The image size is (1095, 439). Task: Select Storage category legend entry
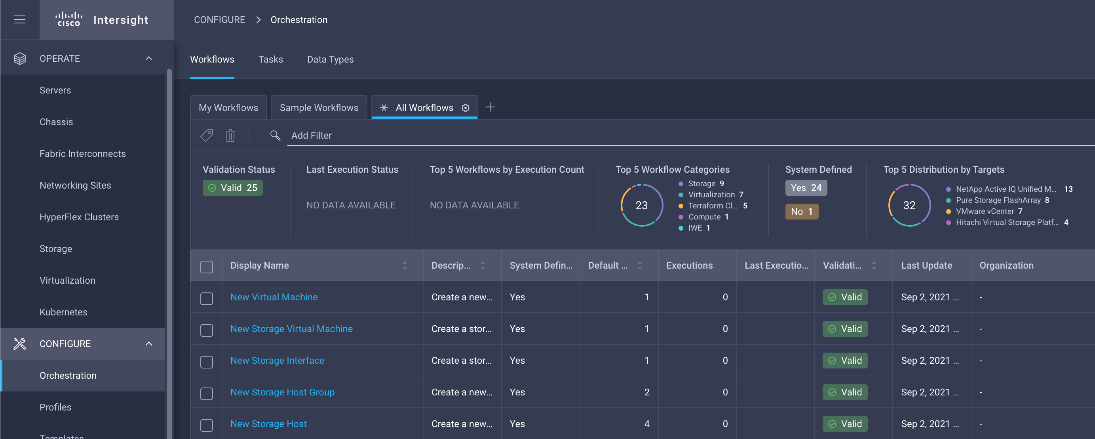click(701, 184)
